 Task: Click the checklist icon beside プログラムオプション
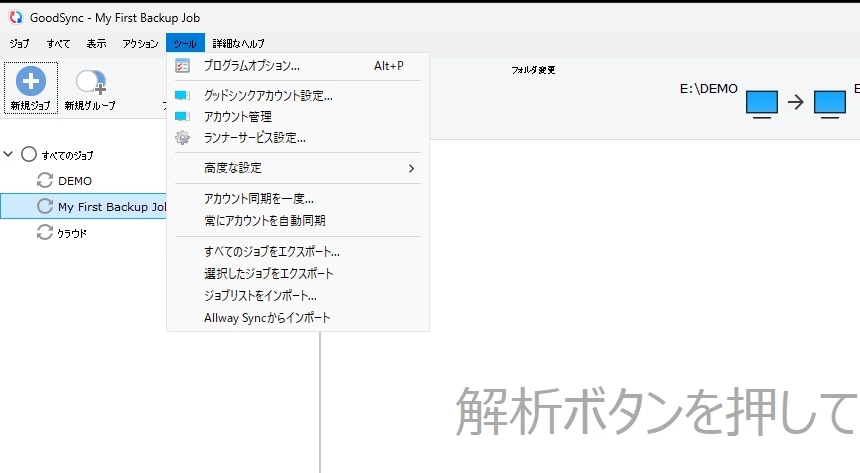[182, 66]
